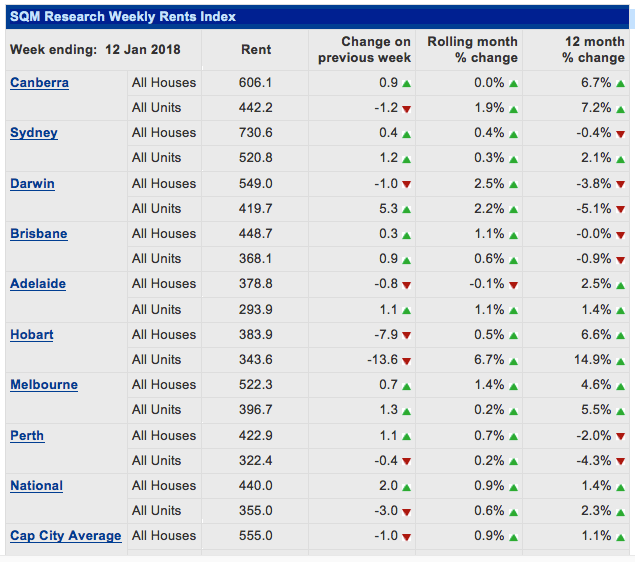
Task: Select National units rent value 355.0
Action: pos(256,510)
